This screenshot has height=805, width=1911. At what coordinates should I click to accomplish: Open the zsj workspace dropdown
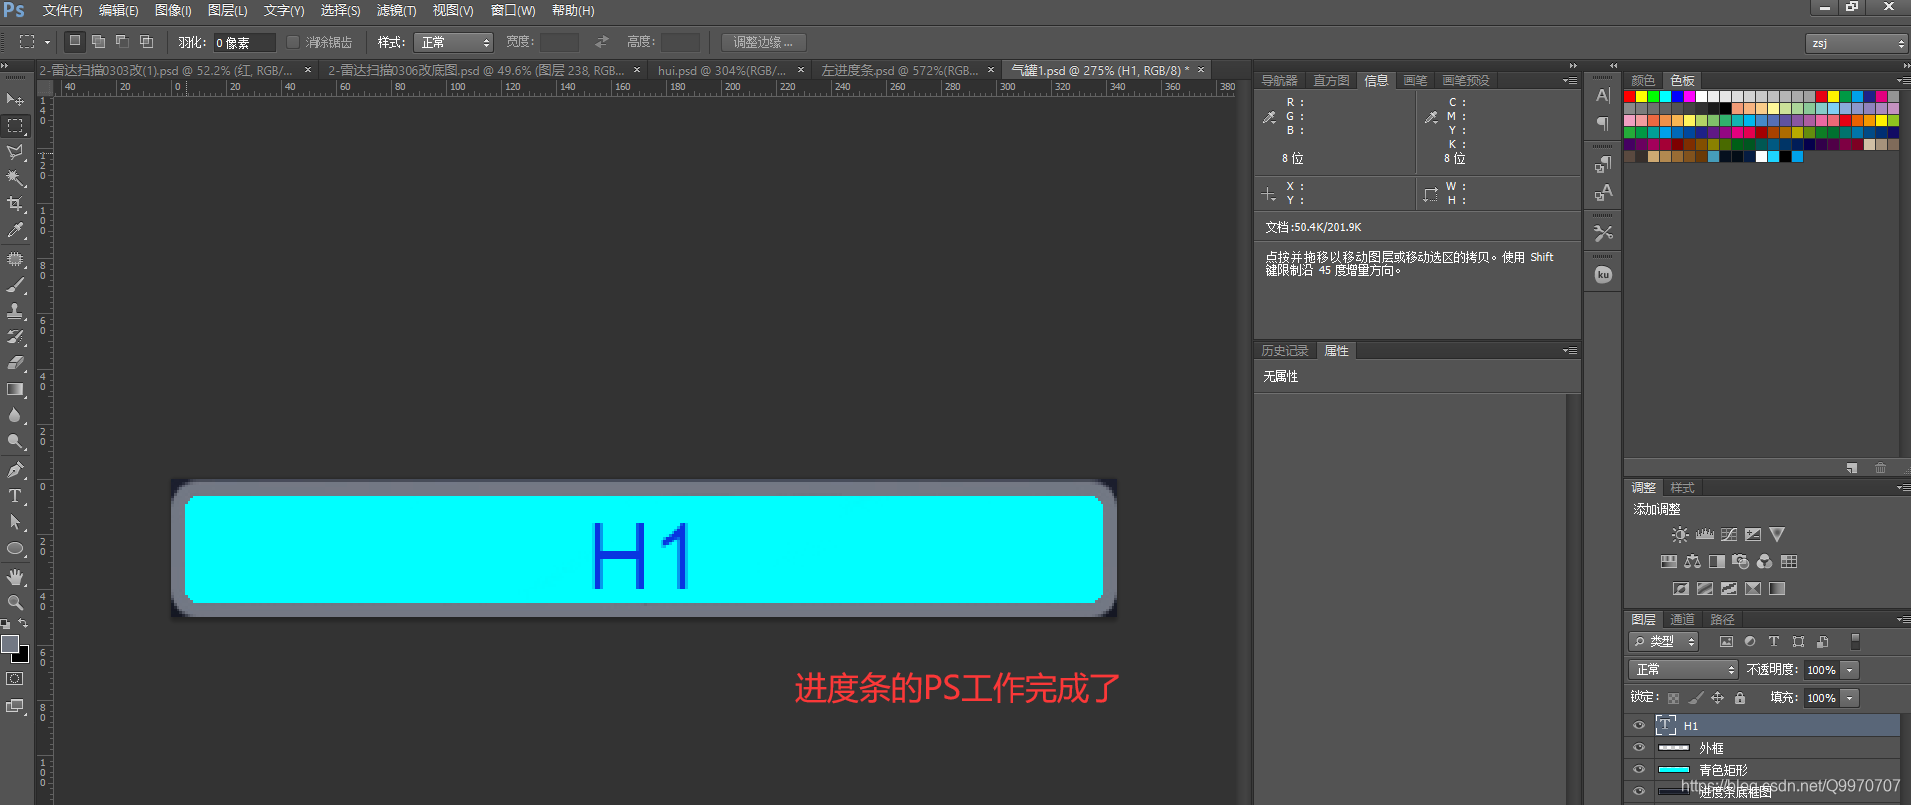pyautogui.click(x=1857, y=43)
